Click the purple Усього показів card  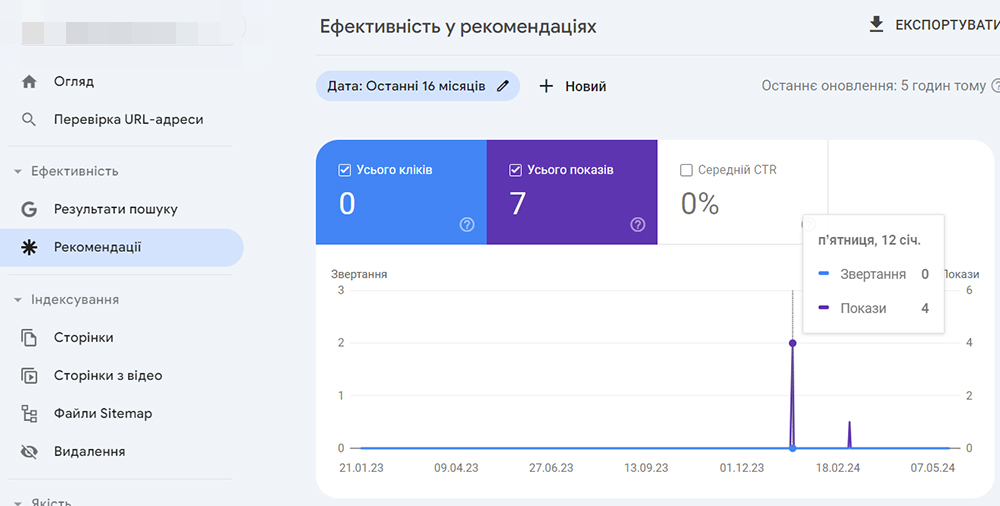572,192
